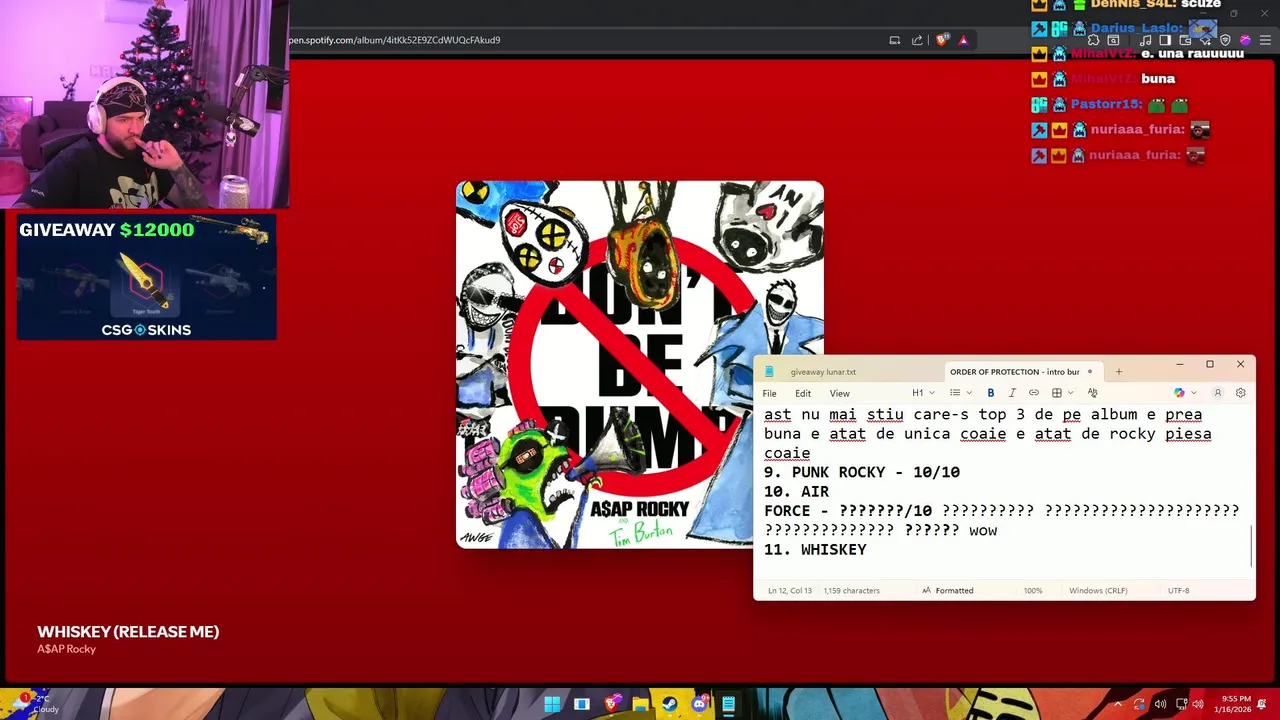
Task: Open File Explorer from taskbar
Action: pyautogui.click(x=641, y=704)
